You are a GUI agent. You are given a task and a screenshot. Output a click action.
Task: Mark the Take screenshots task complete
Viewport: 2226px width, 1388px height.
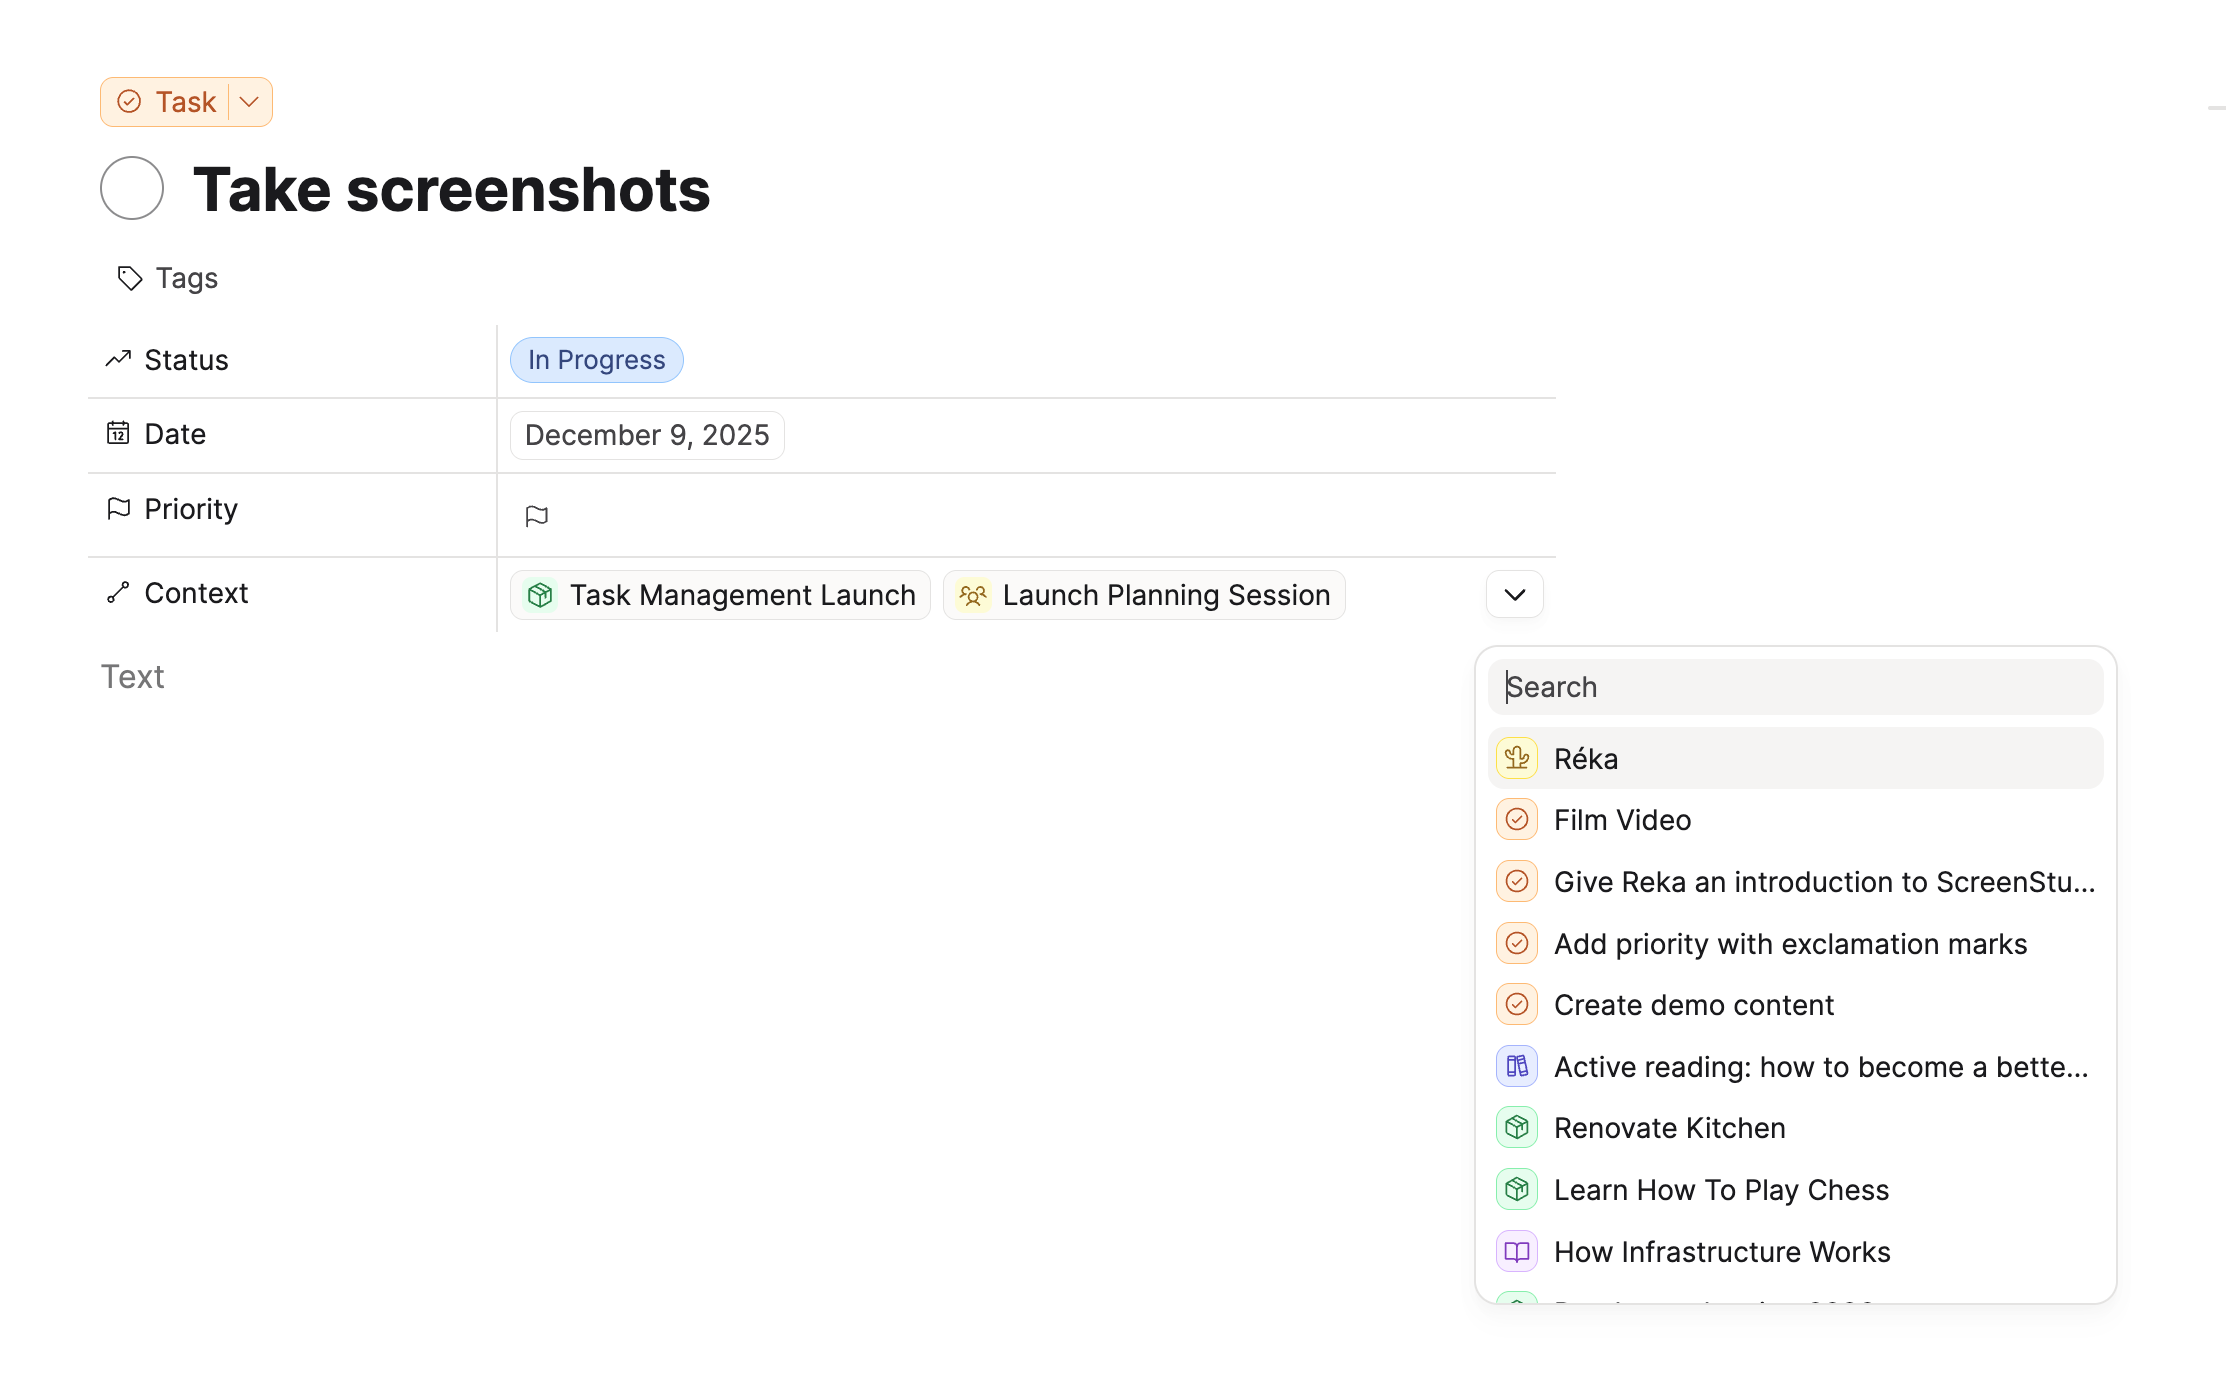tap(132, 189)
